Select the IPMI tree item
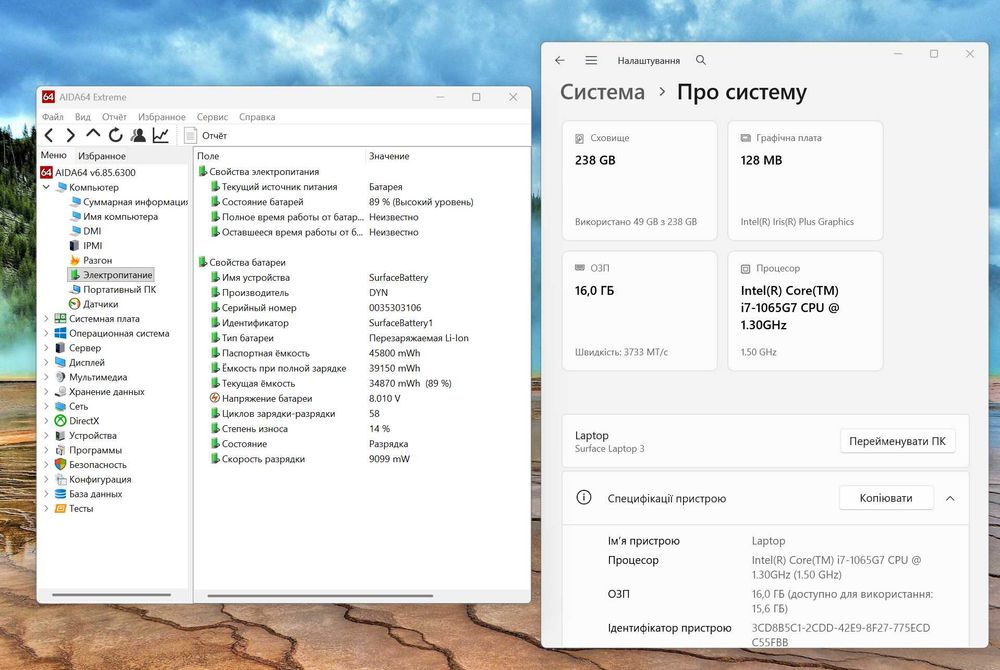 point(85,245)
